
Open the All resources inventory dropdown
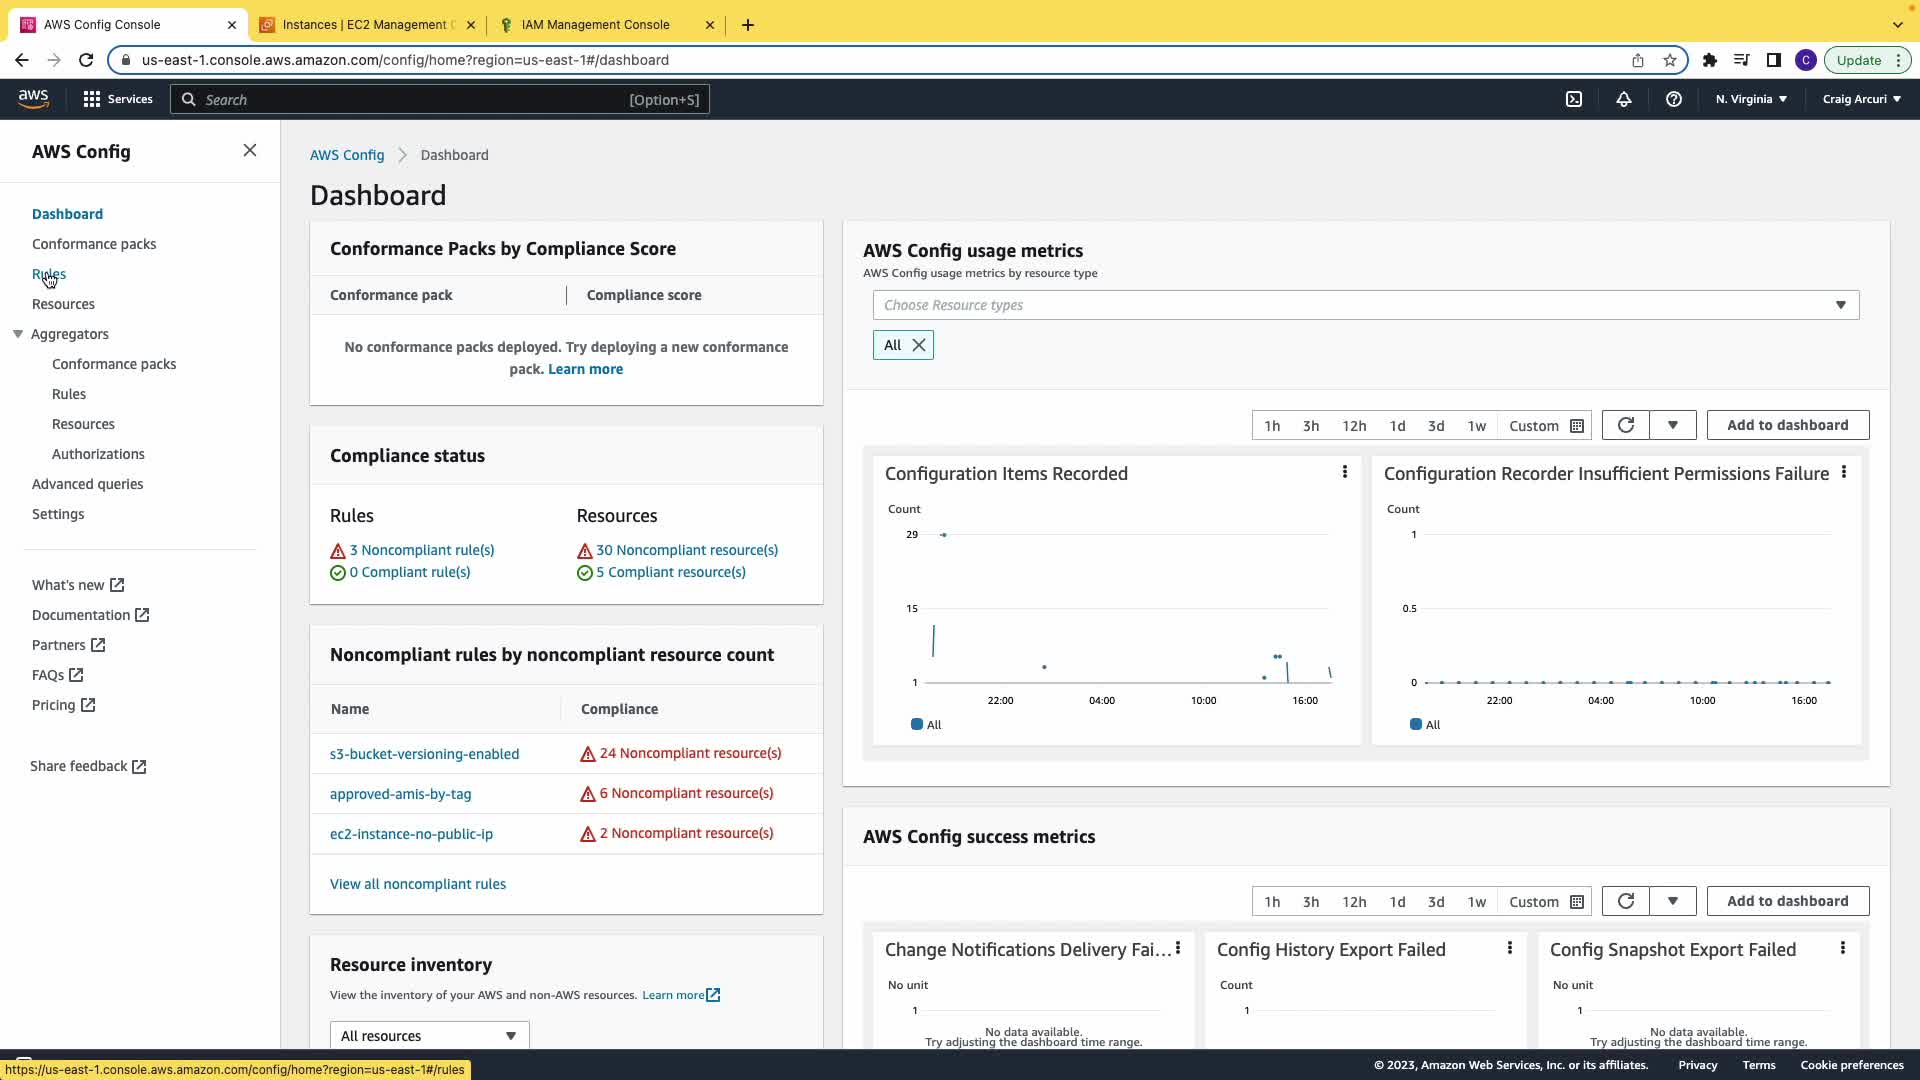pos(429,1036)
